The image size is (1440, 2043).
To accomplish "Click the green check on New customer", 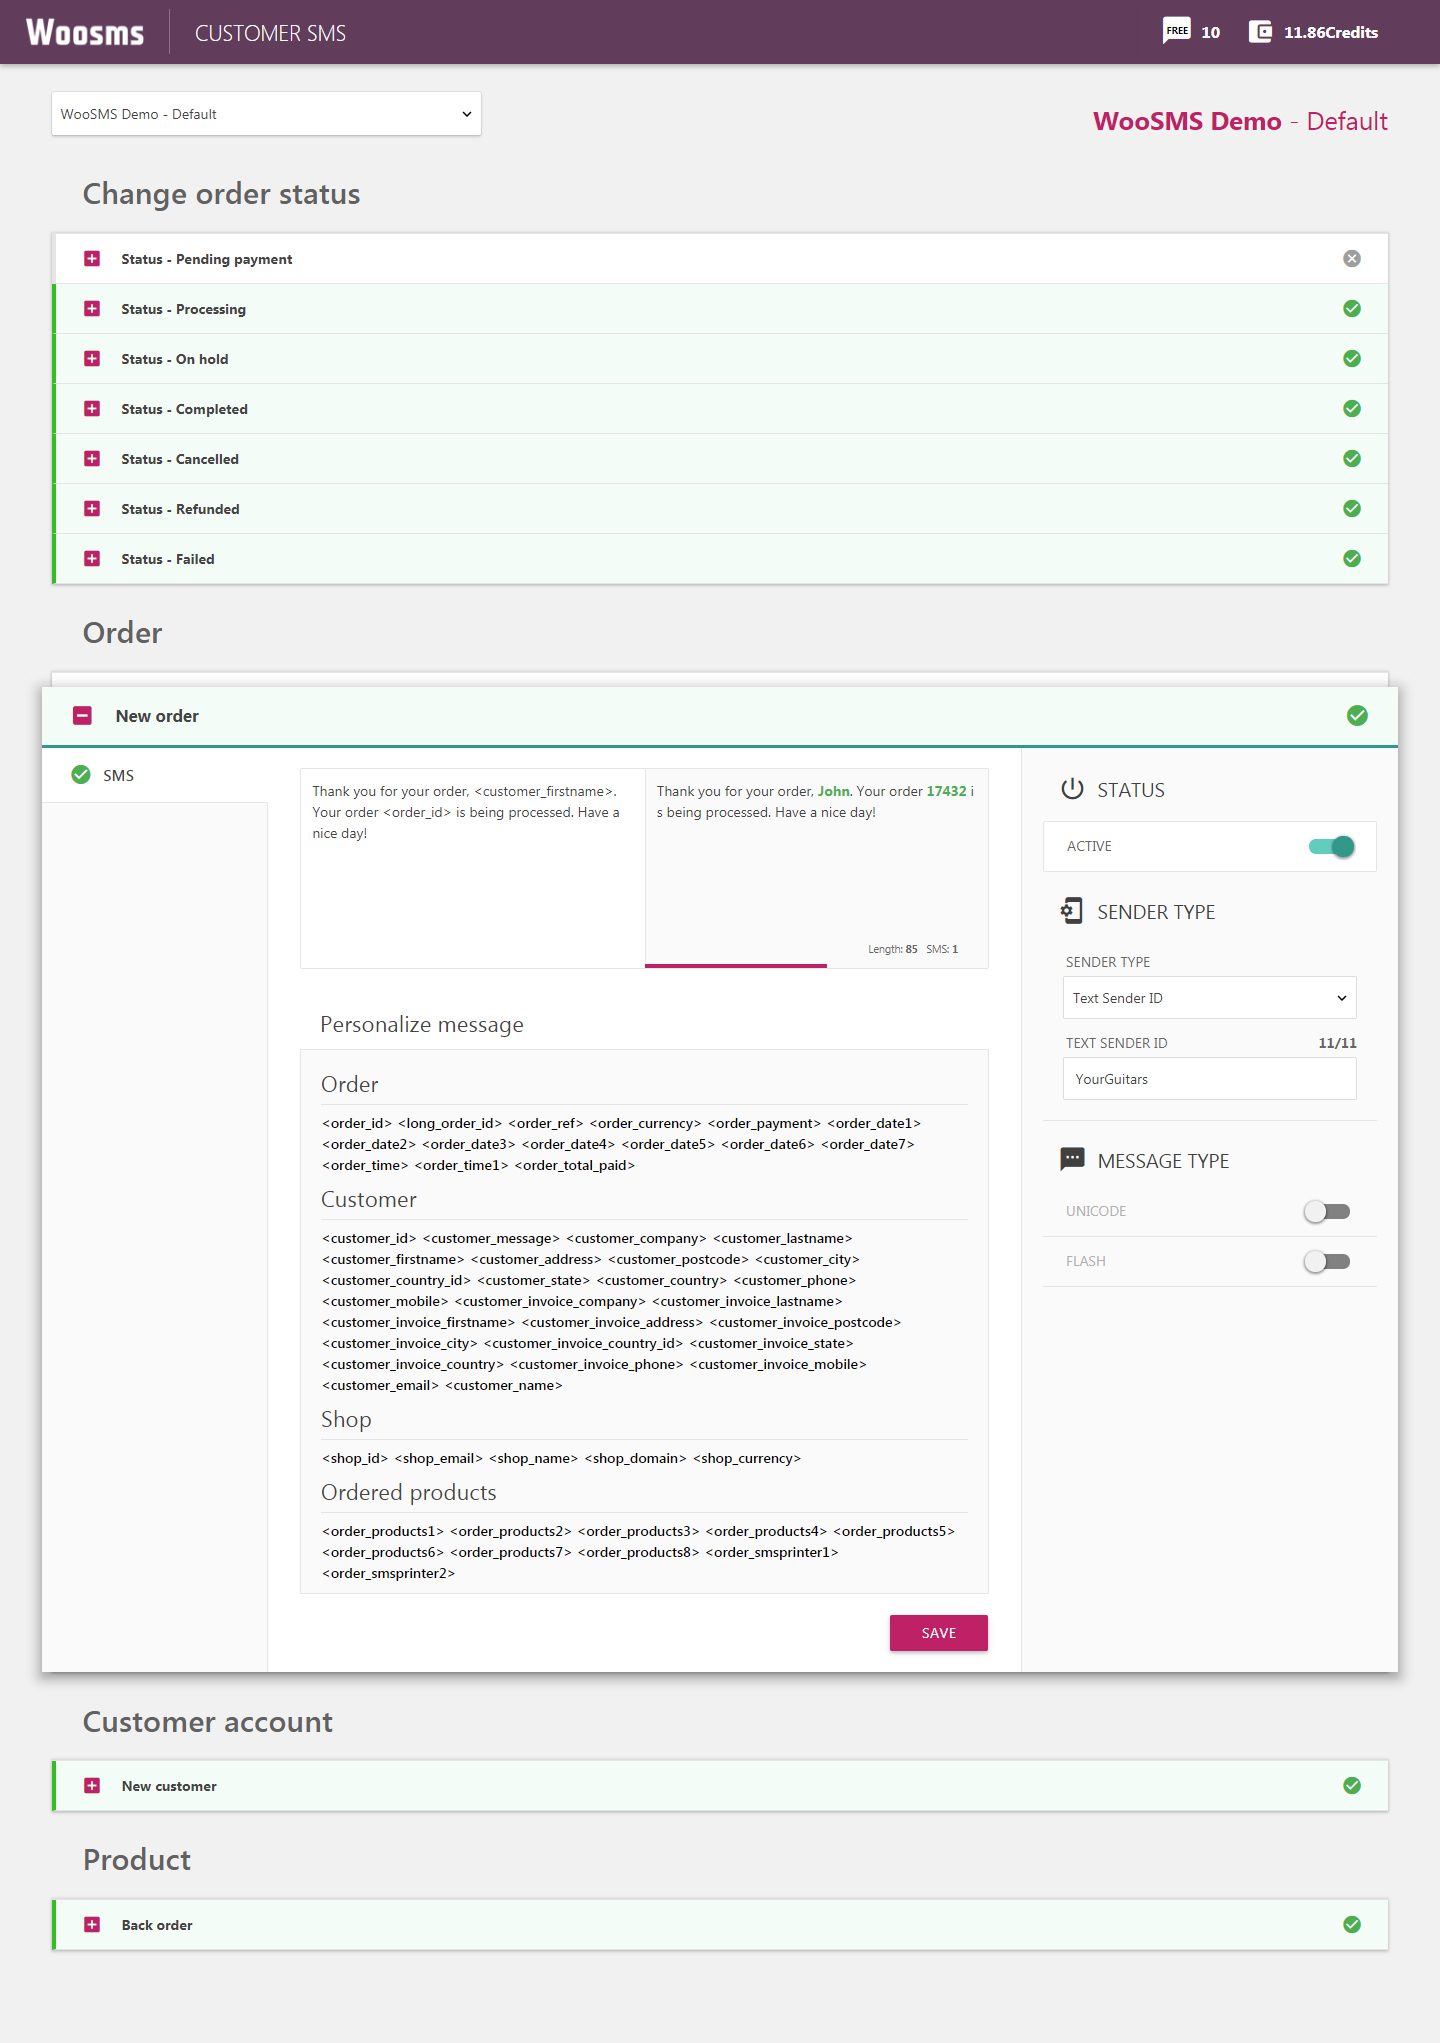I will pyautogui.click(x=1352, y=1786).
